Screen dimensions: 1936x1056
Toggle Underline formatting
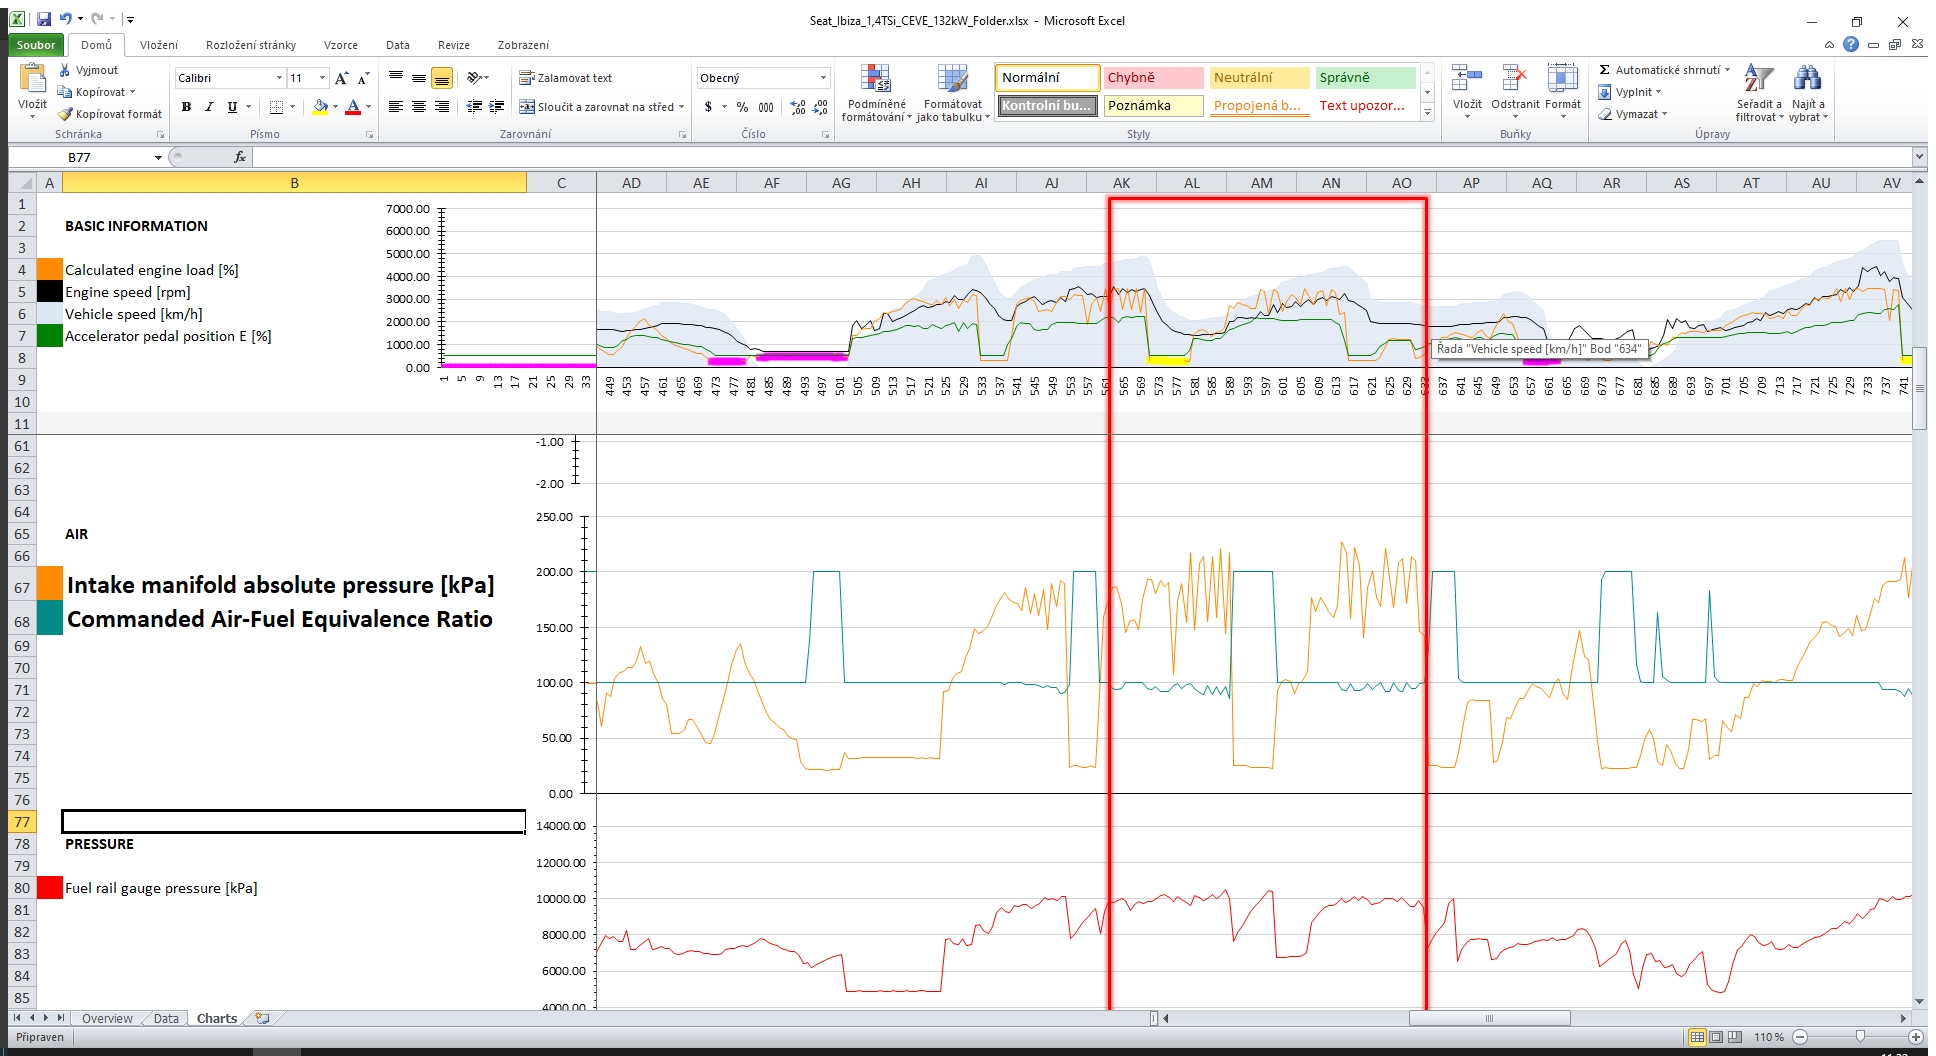[232, 107]
